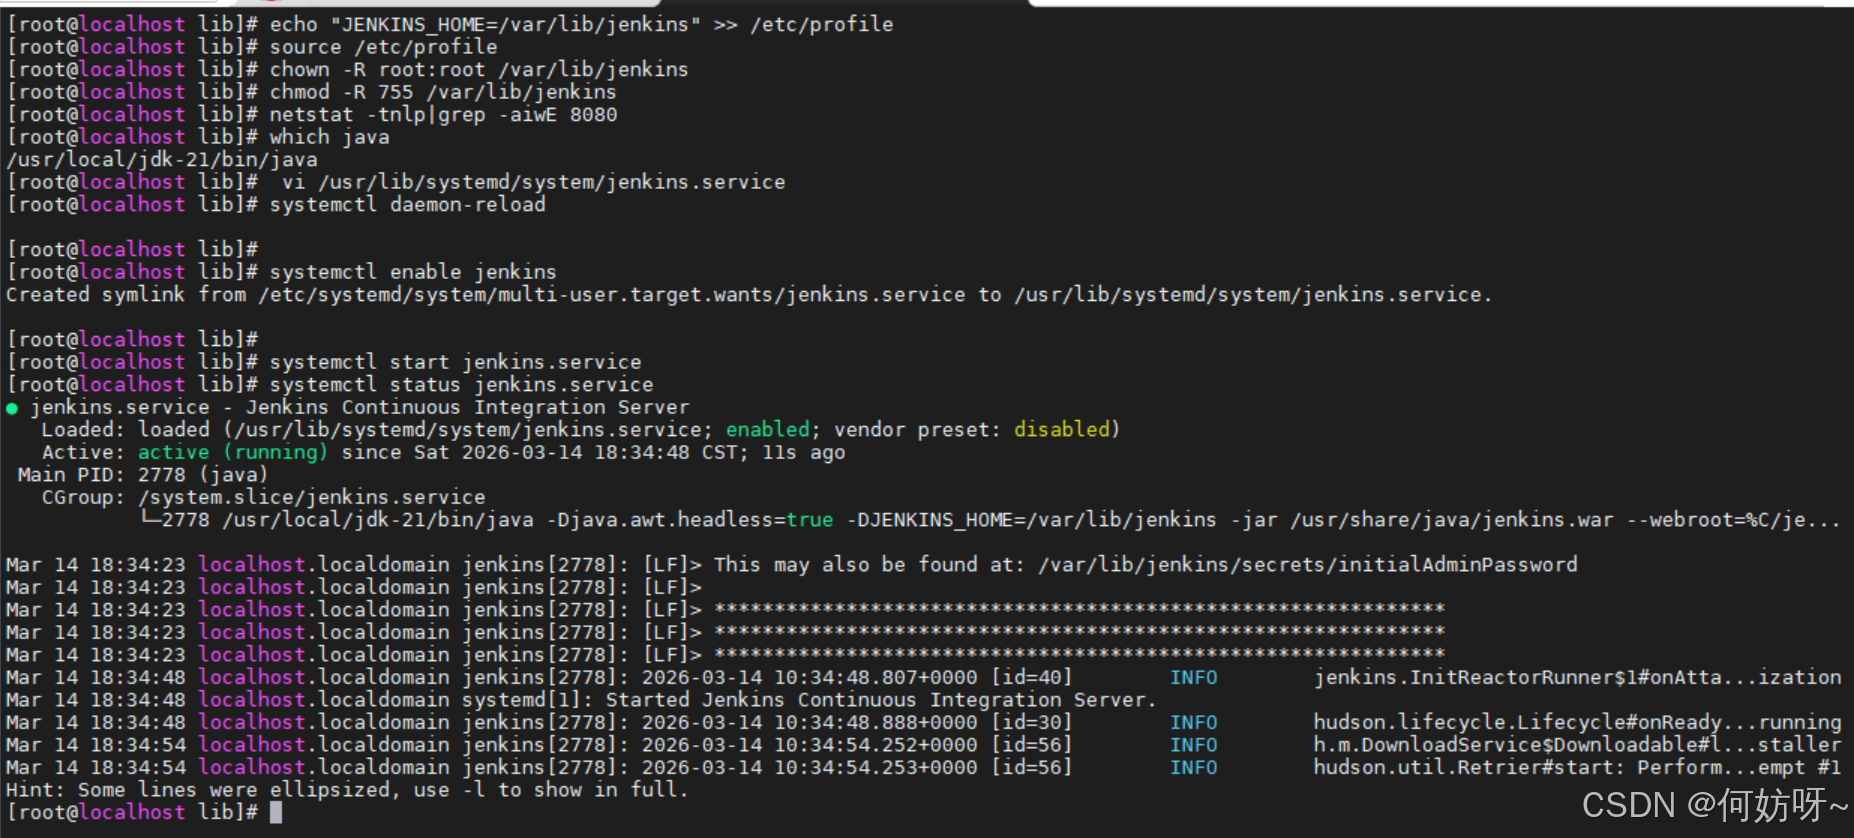Click the chmod -R 755 command

click(x=443, y=92)
